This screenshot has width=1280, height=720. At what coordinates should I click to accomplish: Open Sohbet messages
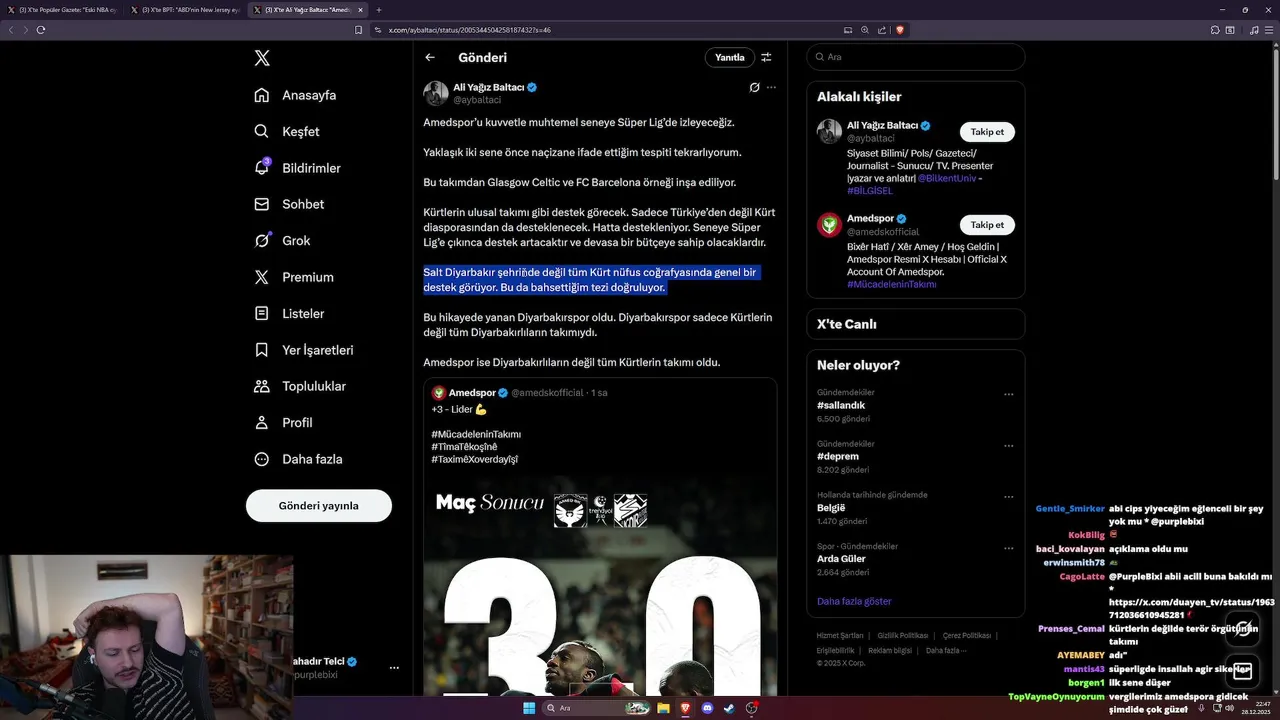click(289, 204)
